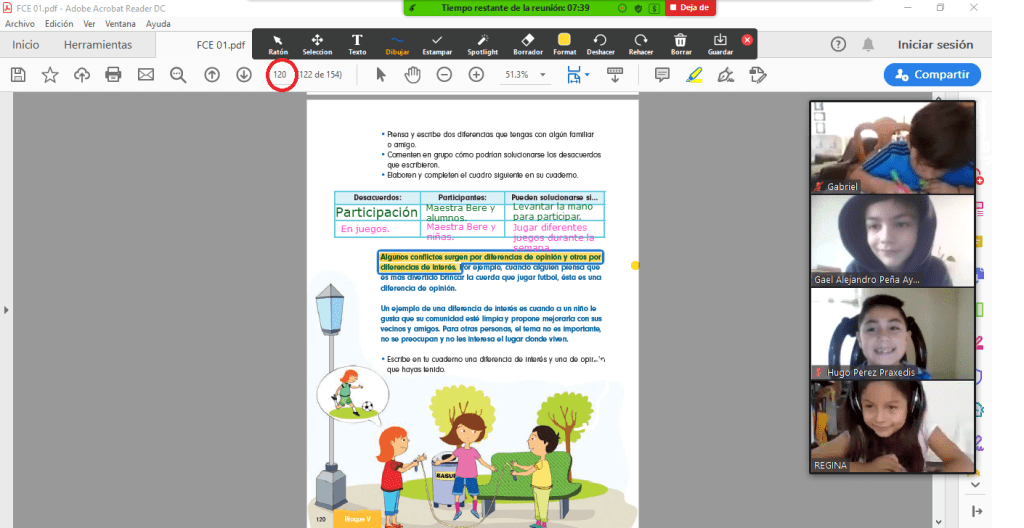Print the PDF using the printer icon

(x=114, y=75)
